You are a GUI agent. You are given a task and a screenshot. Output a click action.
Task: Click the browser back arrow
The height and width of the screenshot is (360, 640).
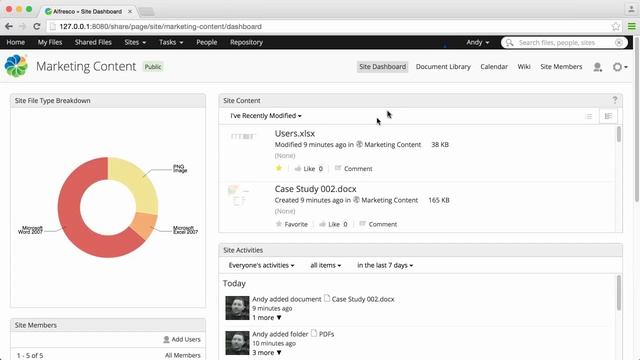(9, 27)
